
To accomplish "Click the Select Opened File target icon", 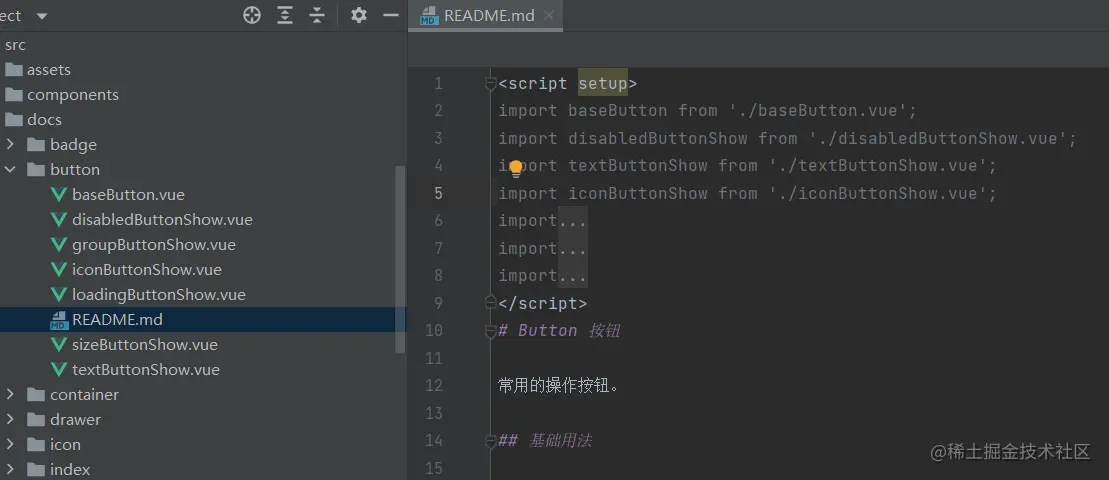I will click(252, 15).
